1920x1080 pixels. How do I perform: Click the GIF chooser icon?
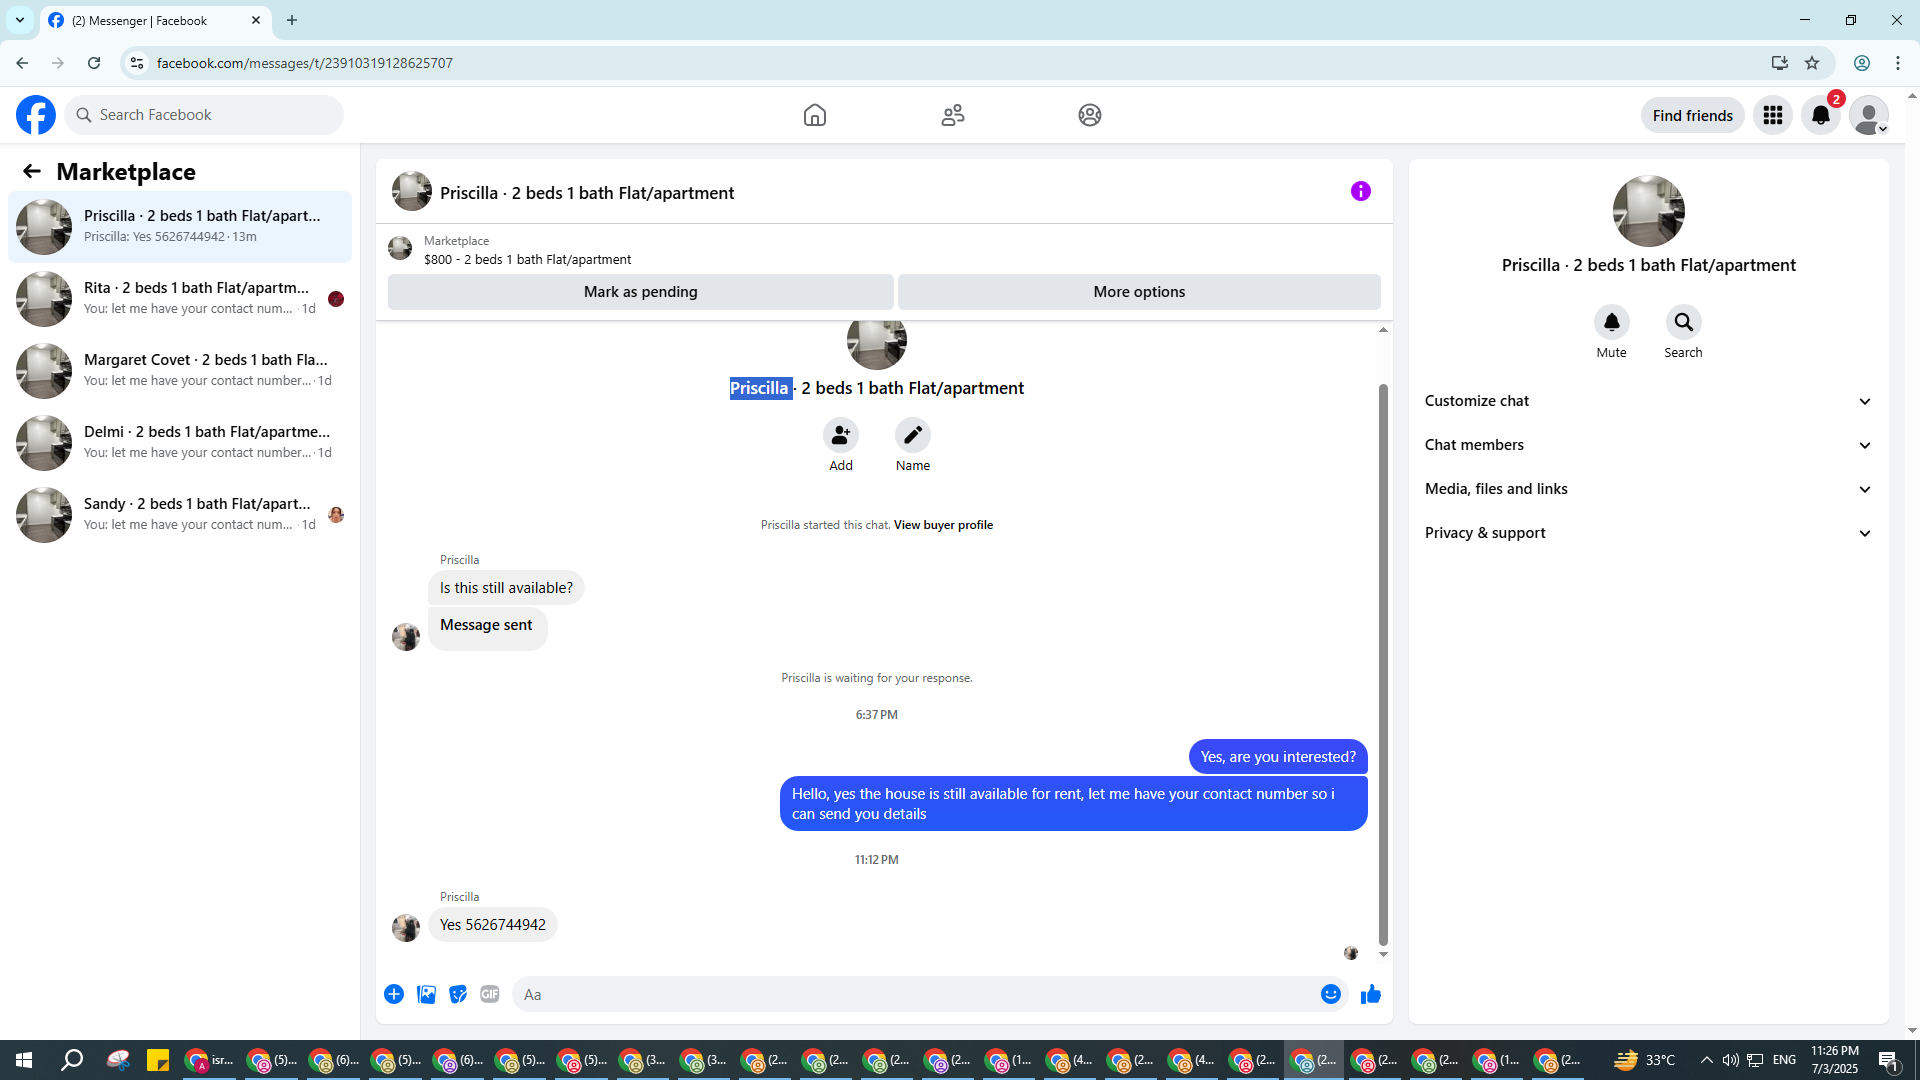pyautogui.click(x=489, y=994)
